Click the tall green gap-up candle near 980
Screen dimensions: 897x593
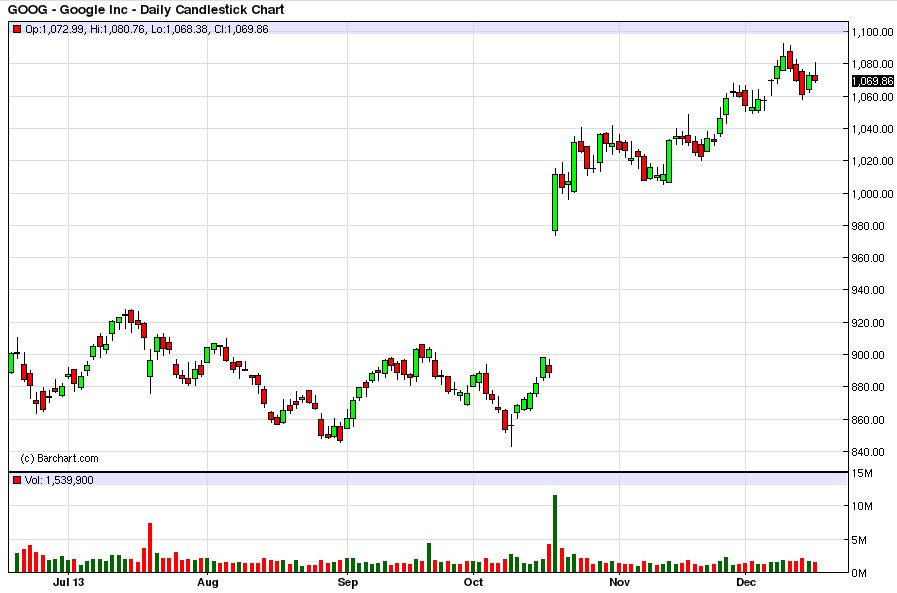pyautogui.click(x=555, y=202)
